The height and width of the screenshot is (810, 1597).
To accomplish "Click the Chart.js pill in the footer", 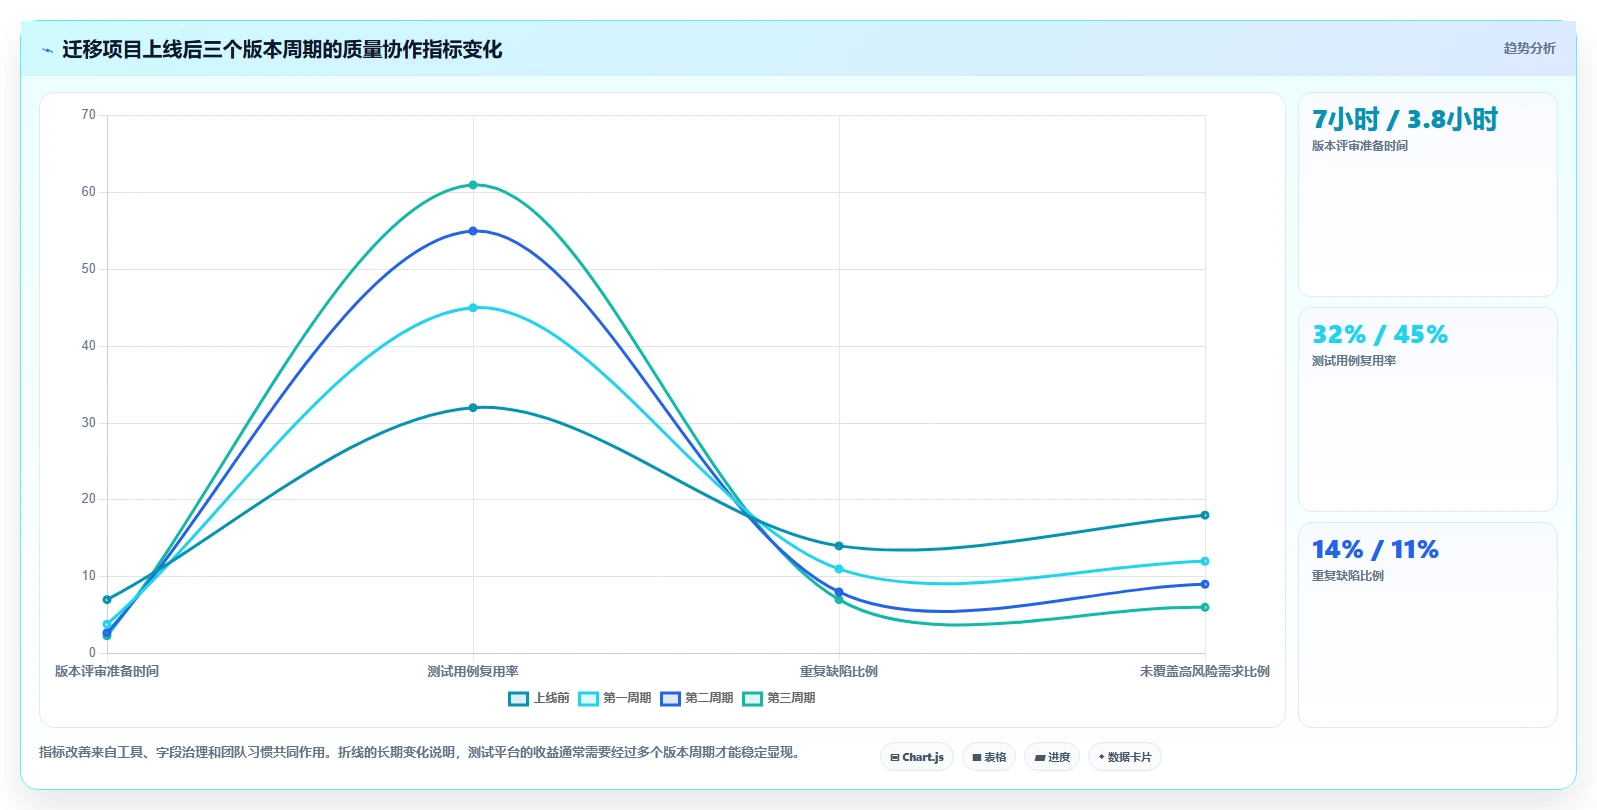I will click(917, 757).
